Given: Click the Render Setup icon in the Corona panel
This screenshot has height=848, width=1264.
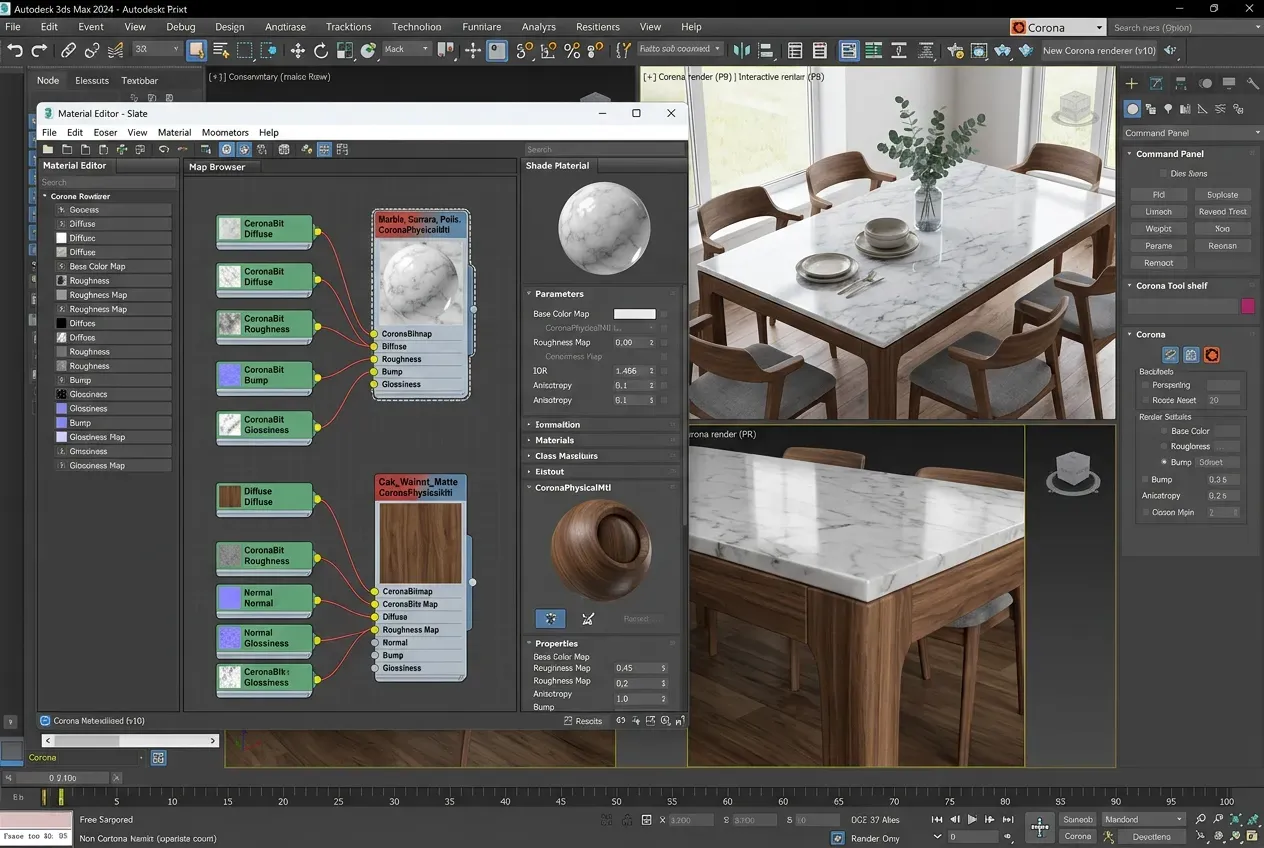Looking at the screenshot, I should click(1212, 355).
